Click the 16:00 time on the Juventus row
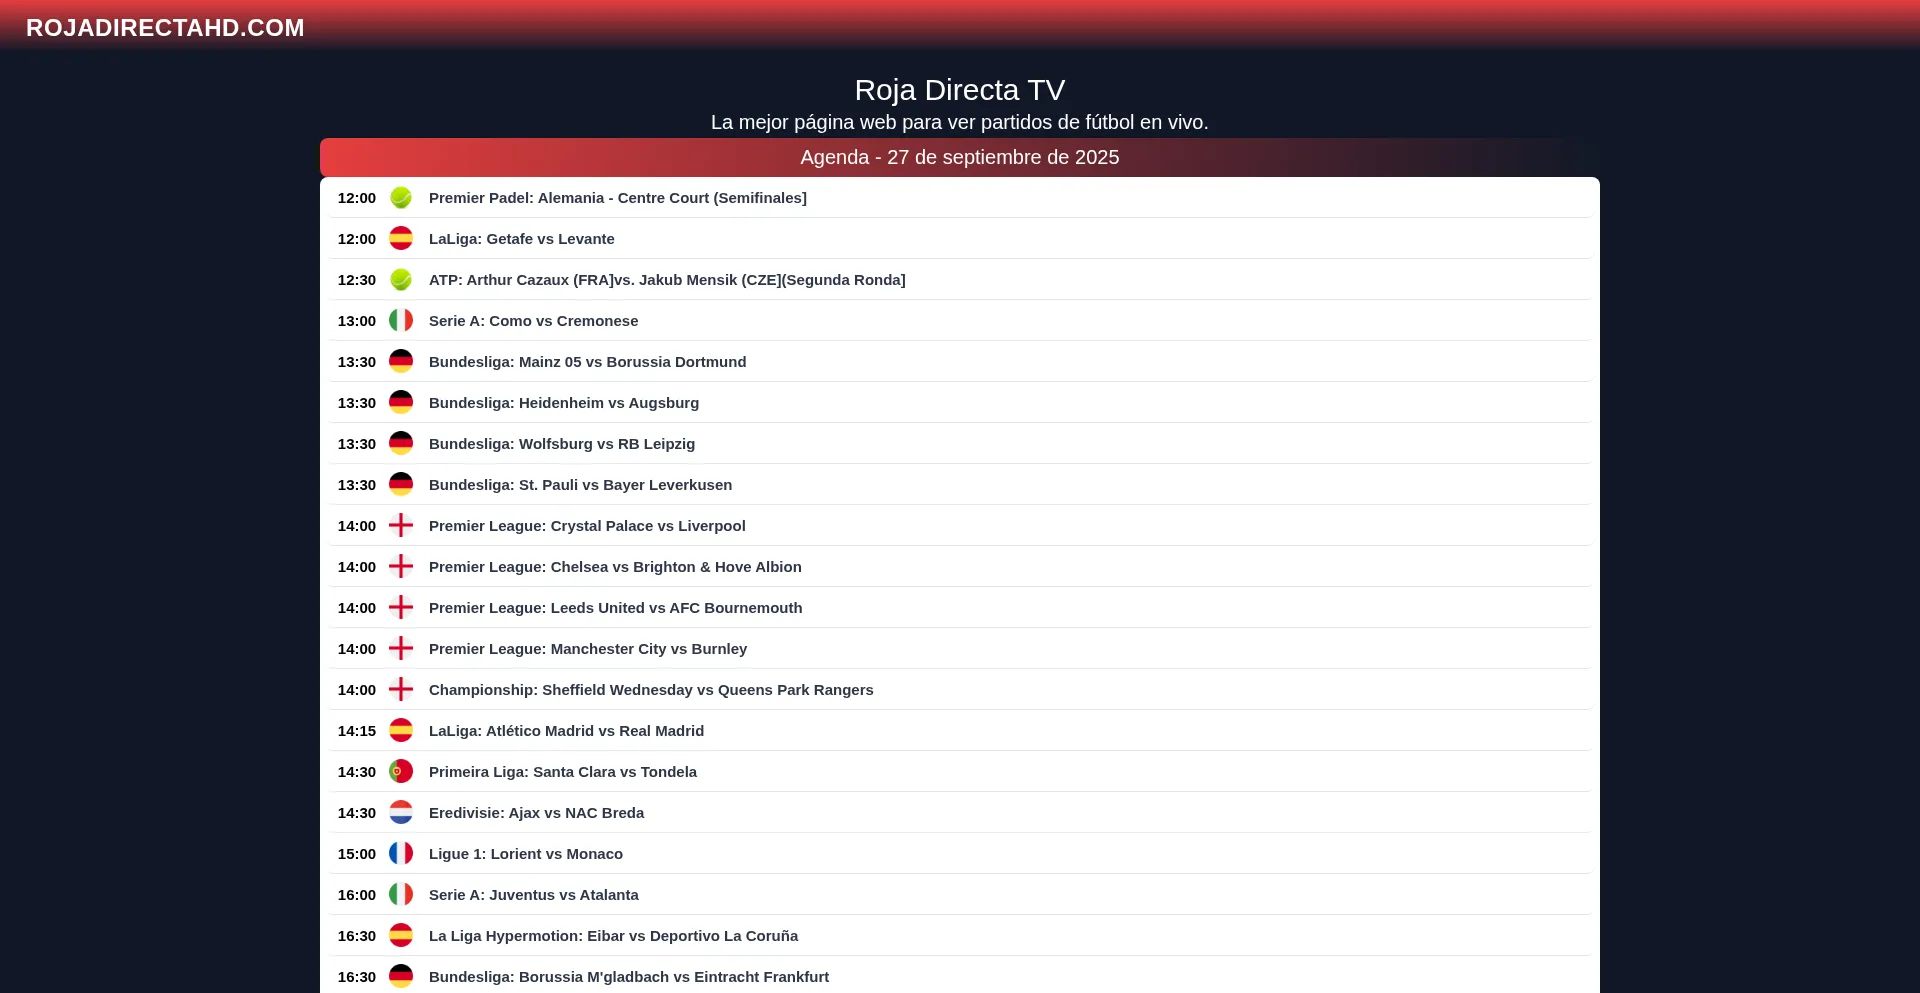Image resolution: width=1920 pixels, height=993 pixels. coord(357,895)
